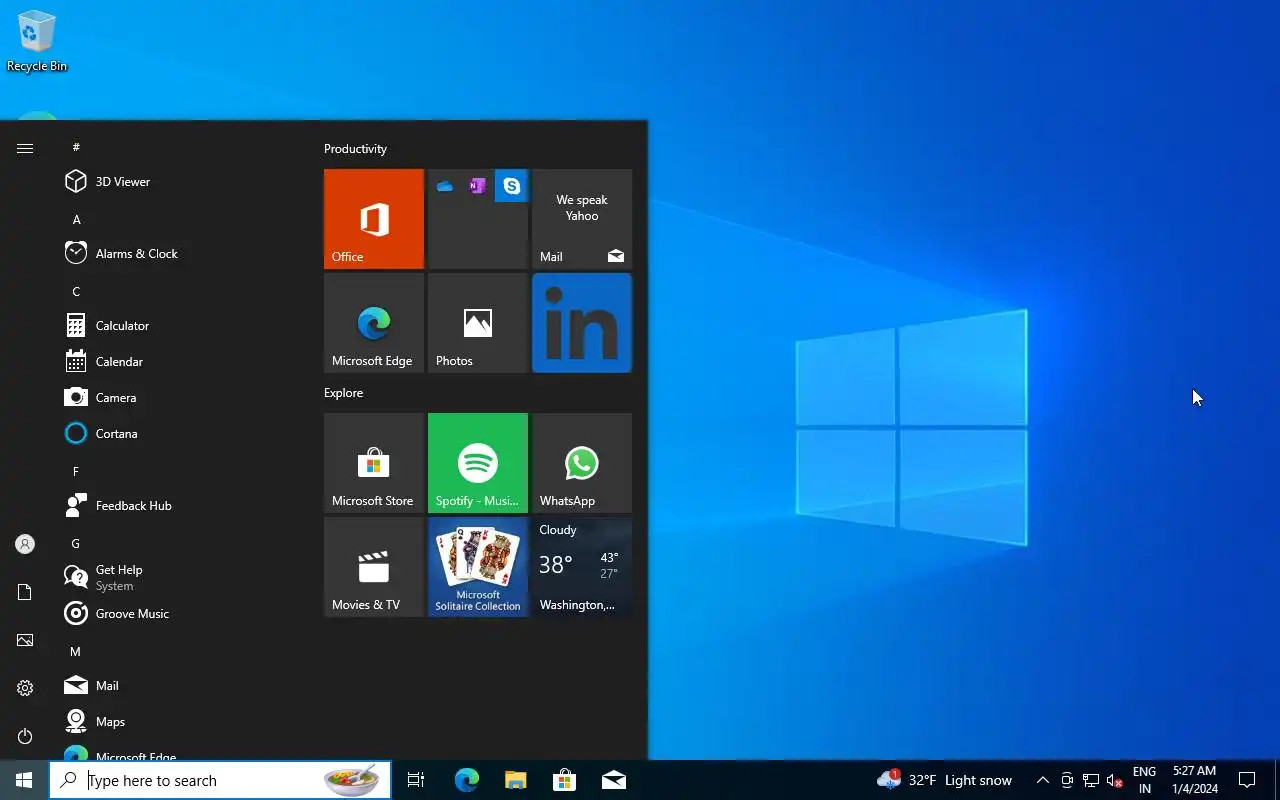Click the C letter header in the app list
This screenshot has height=800, width=1280.
76,291
